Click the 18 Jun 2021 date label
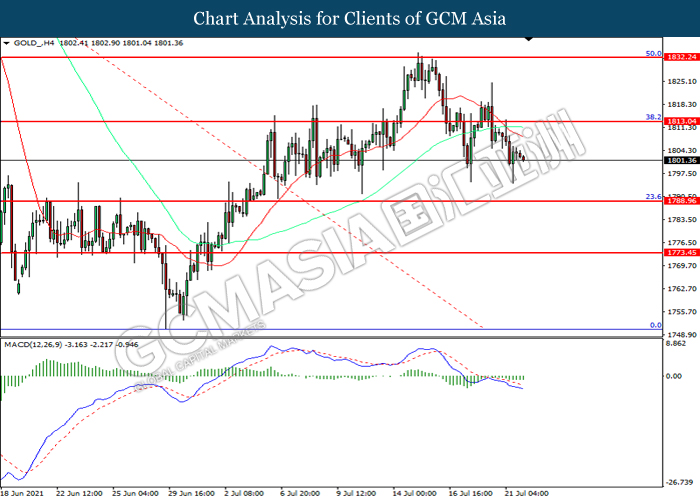 (x=22, y=493)
